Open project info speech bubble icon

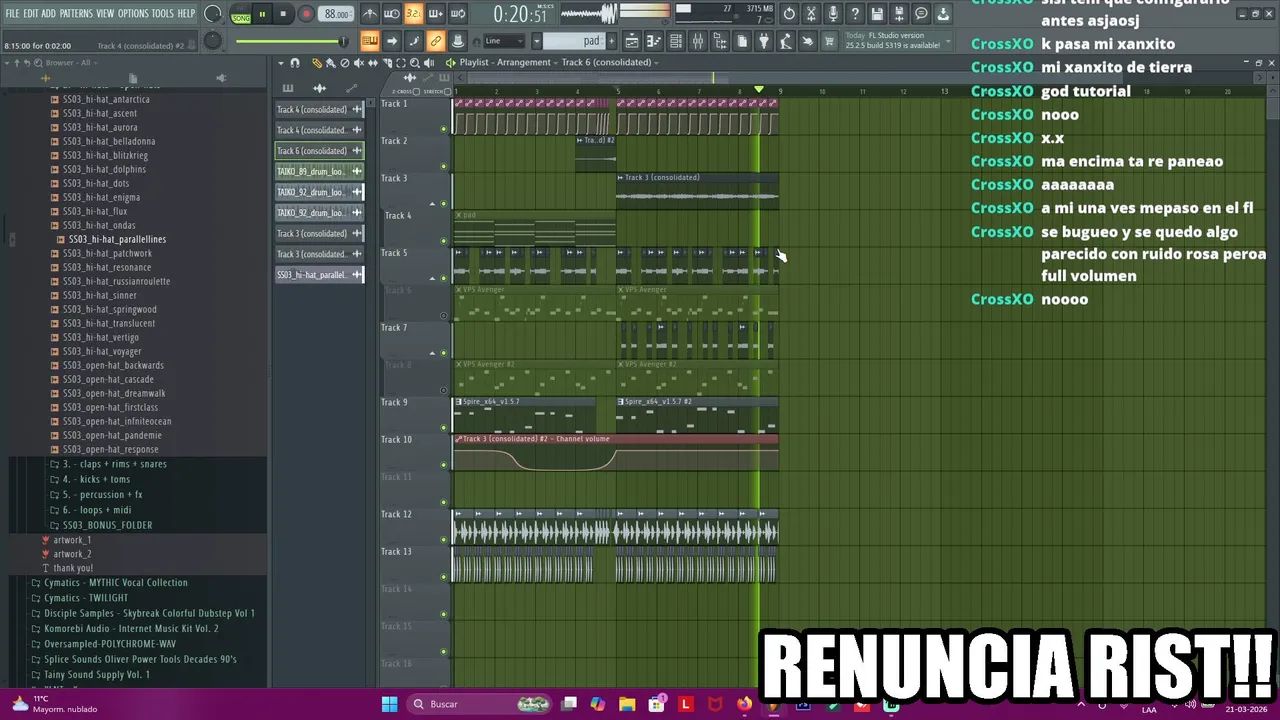[x=921, y=14]
